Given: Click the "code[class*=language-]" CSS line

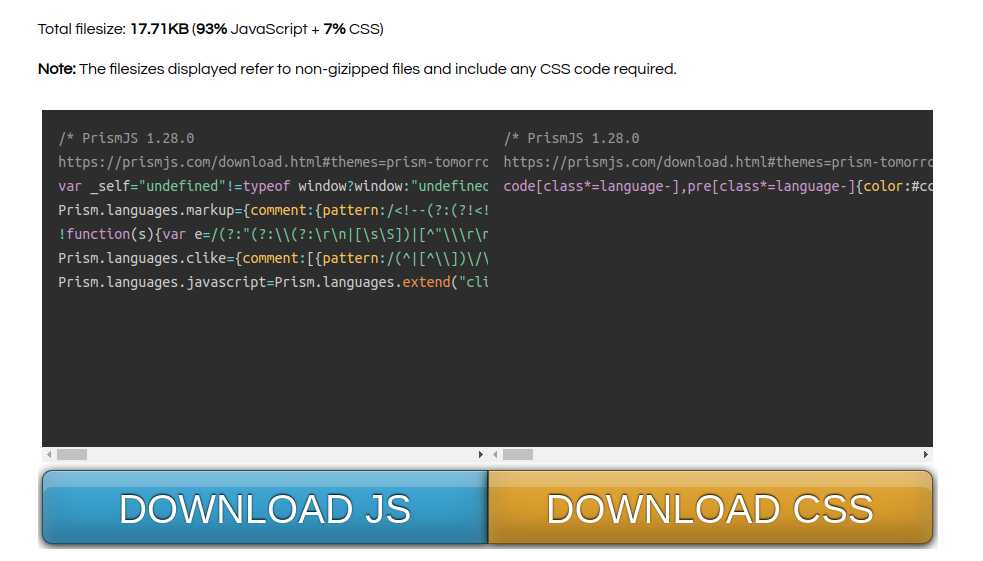Looking at the screenshot, I should tap(718, 186).
